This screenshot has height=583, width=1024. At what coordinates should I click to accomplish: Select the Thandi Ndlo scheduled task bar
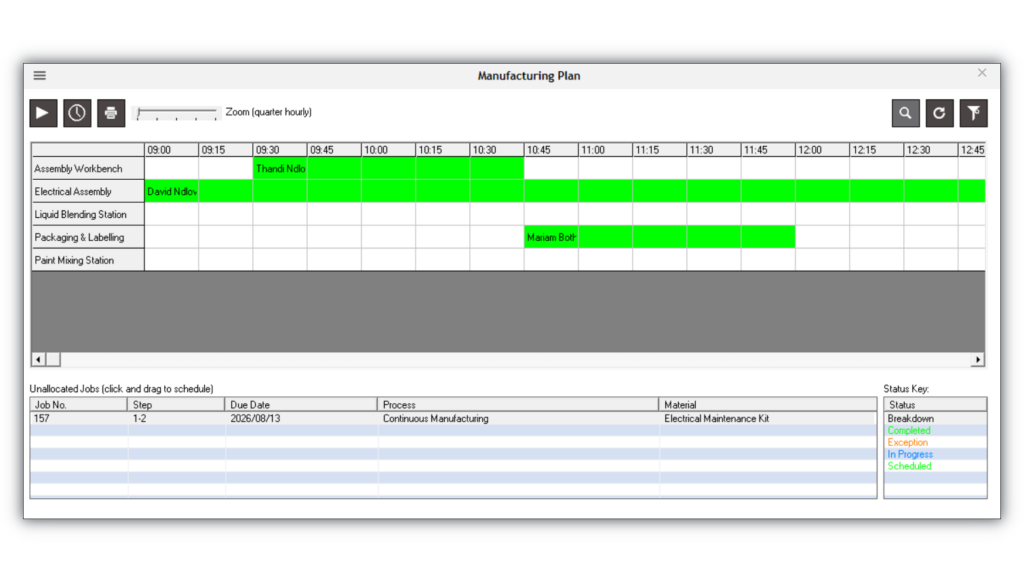(x=389, y=168)
